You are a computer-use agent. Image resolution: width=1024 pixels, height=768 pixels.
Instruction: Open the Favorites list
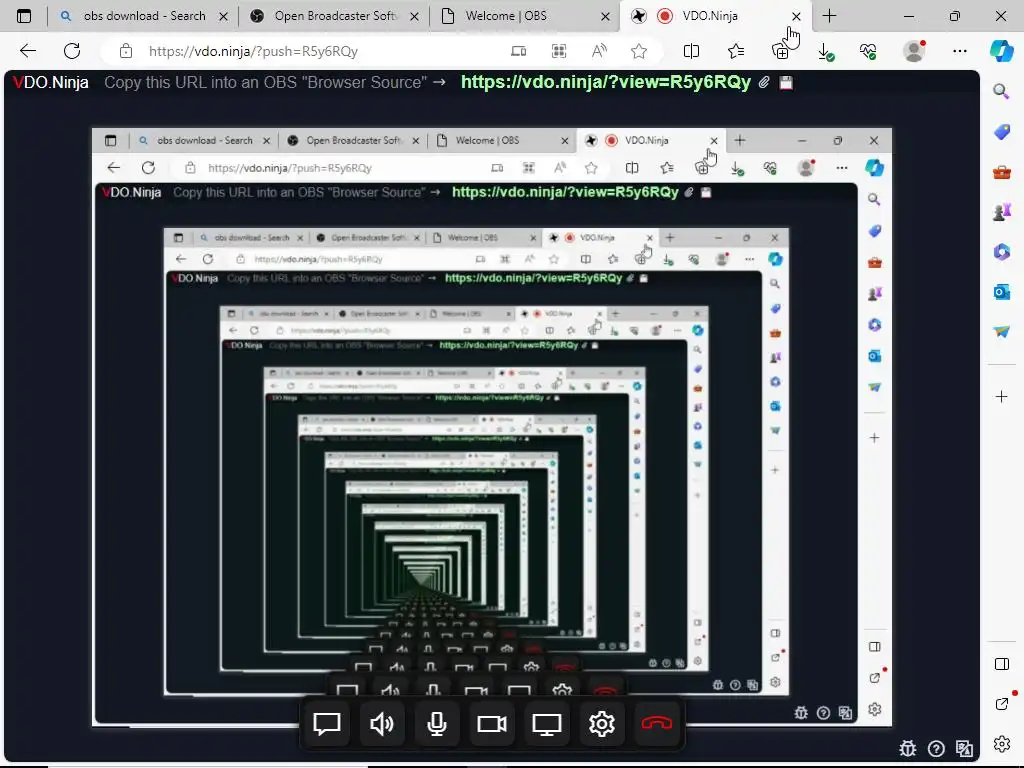736,51
